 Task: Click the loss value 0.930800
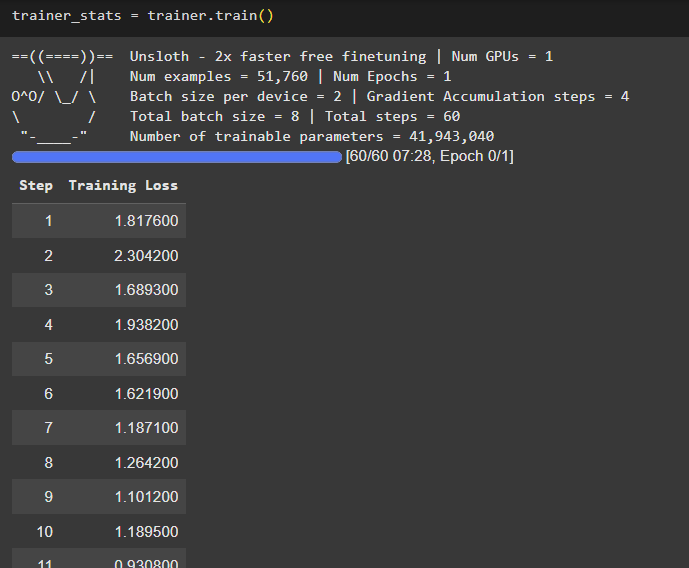146,563
